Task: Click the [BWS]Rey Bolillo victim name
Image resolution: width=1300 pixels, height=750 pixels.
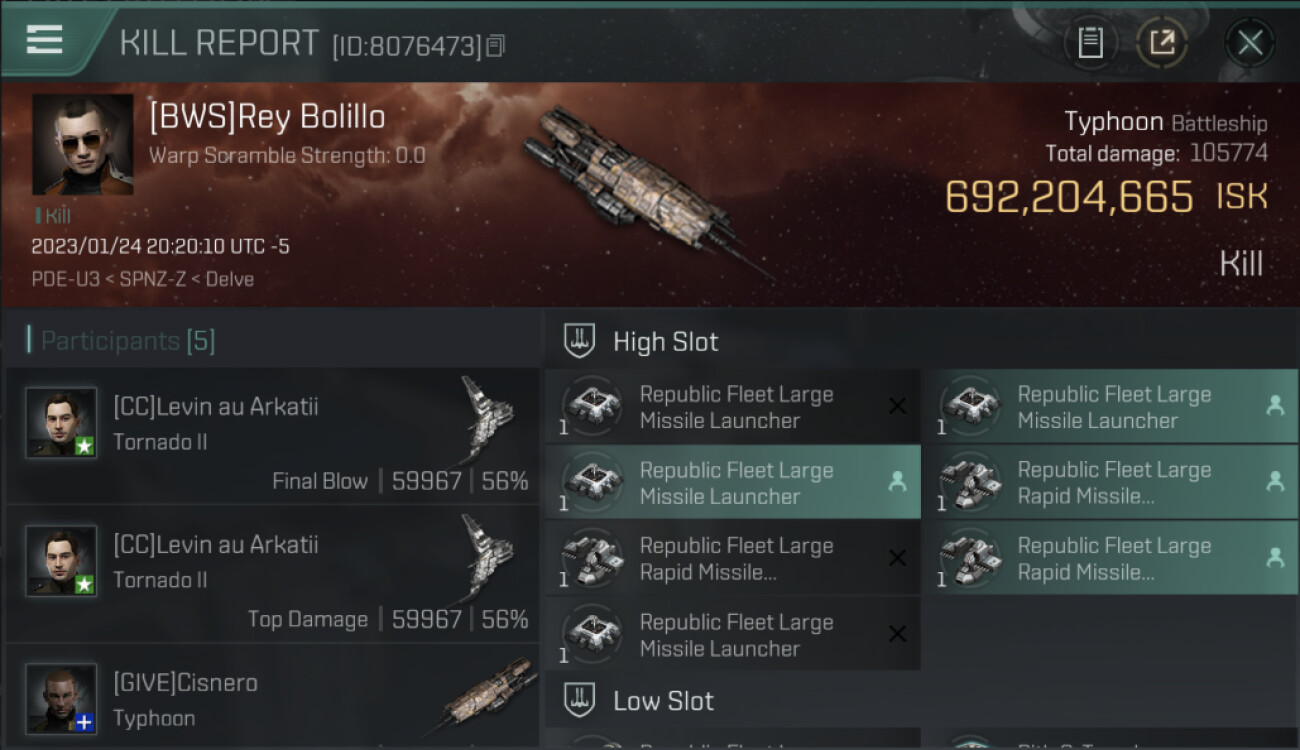Action: pyautogui.click(x=267, y=117)
